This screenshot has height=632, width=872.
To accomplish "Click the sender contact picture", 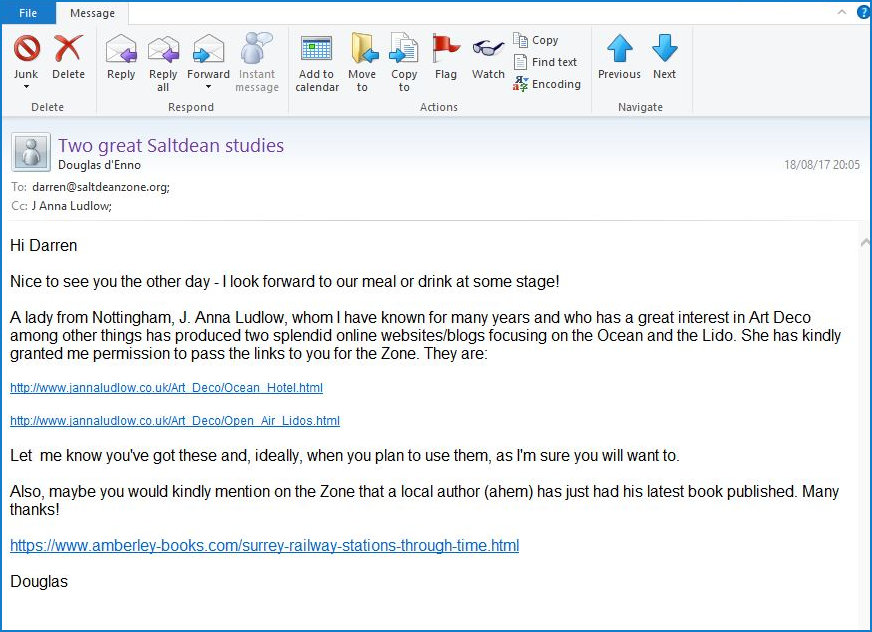I will tap(30, 152).
